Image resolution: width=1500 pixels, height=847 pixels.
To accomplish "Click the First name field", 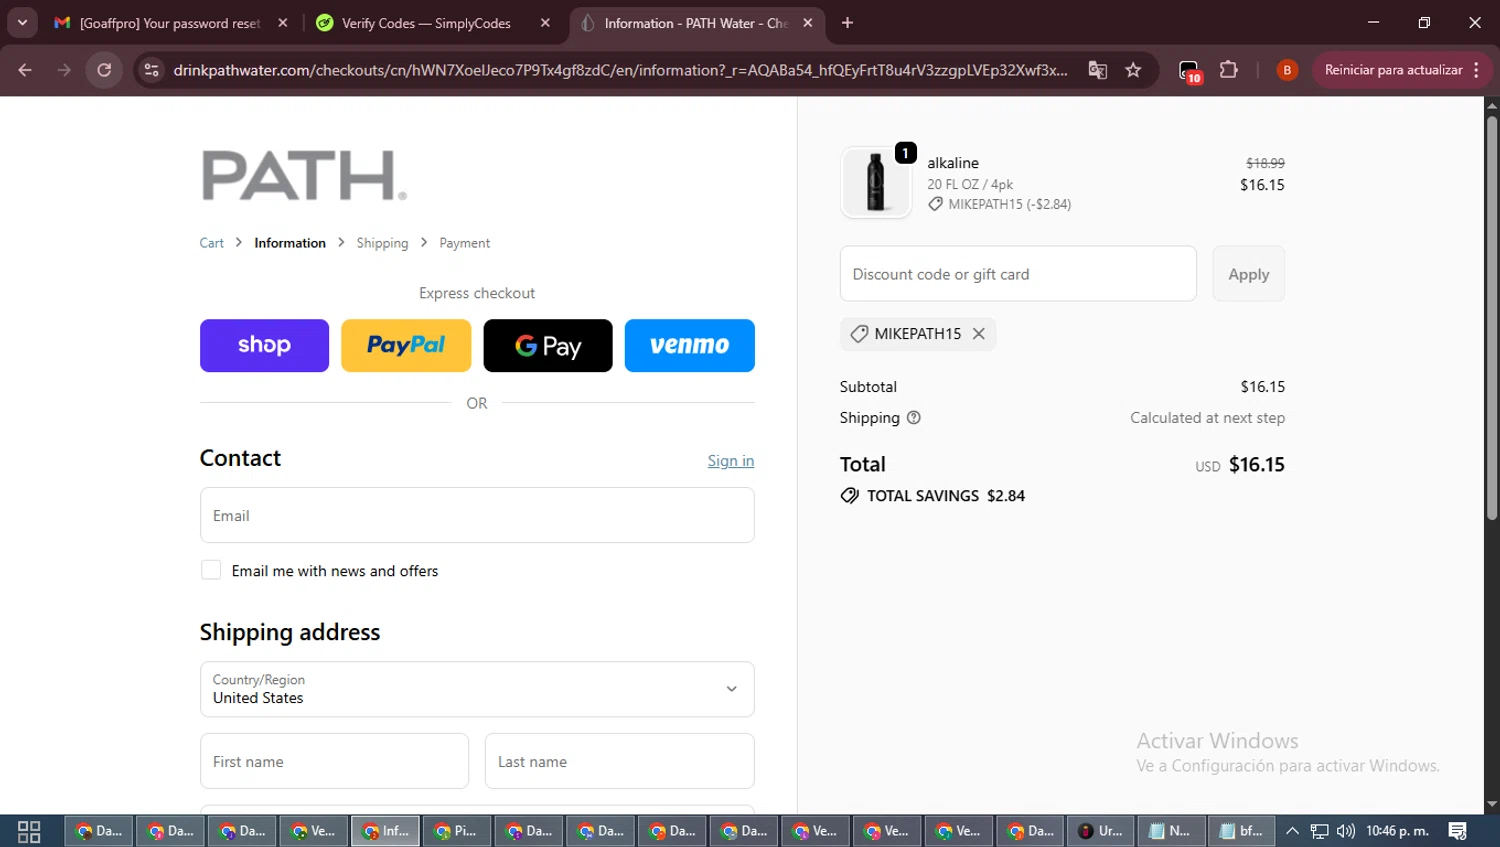I will (x=334, y=761).
